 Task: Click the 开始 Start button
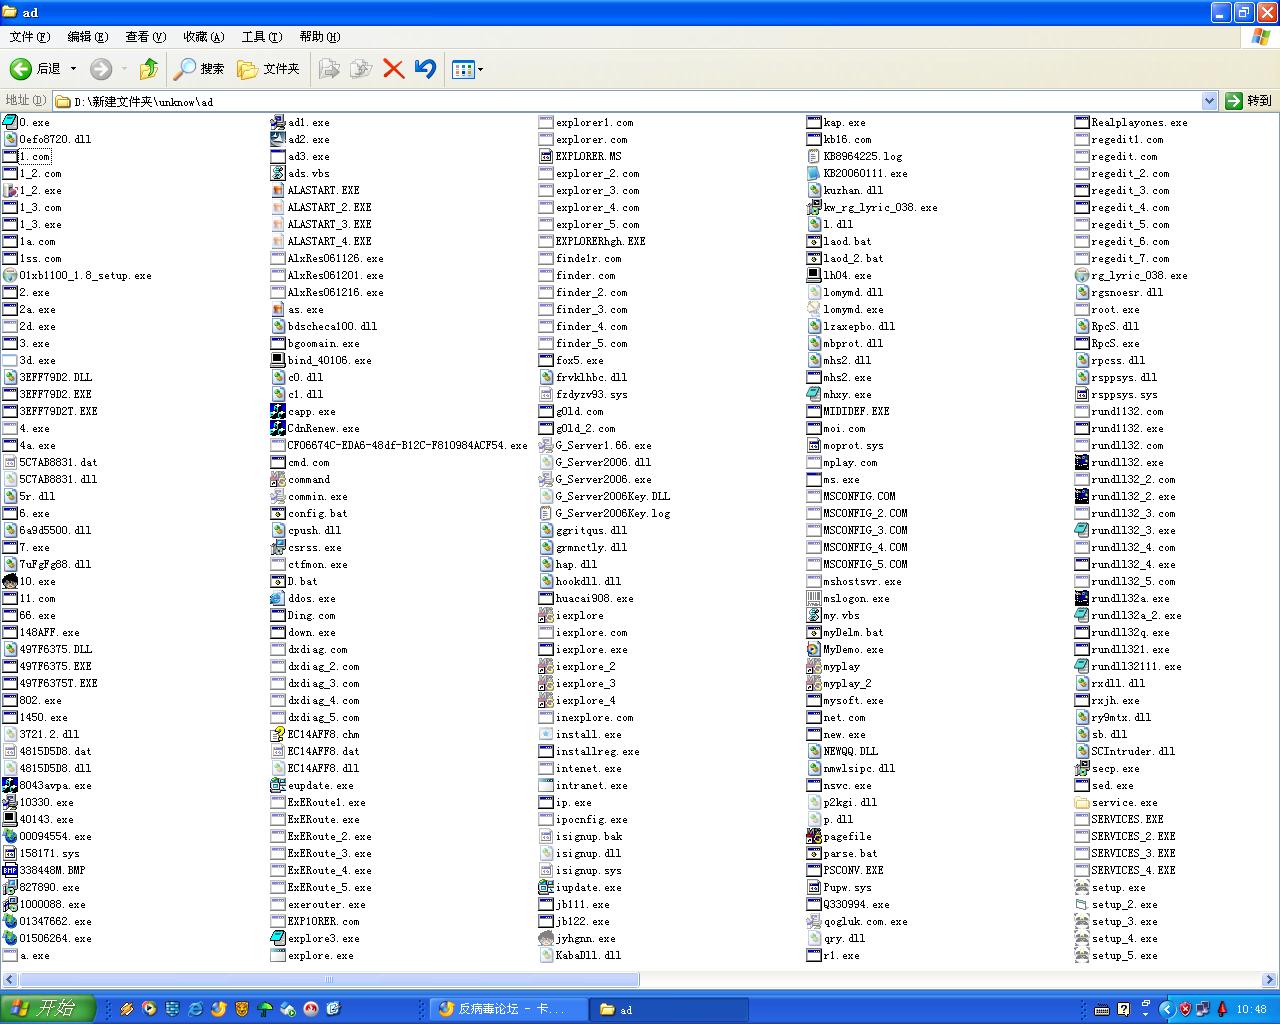[47, 1009]
